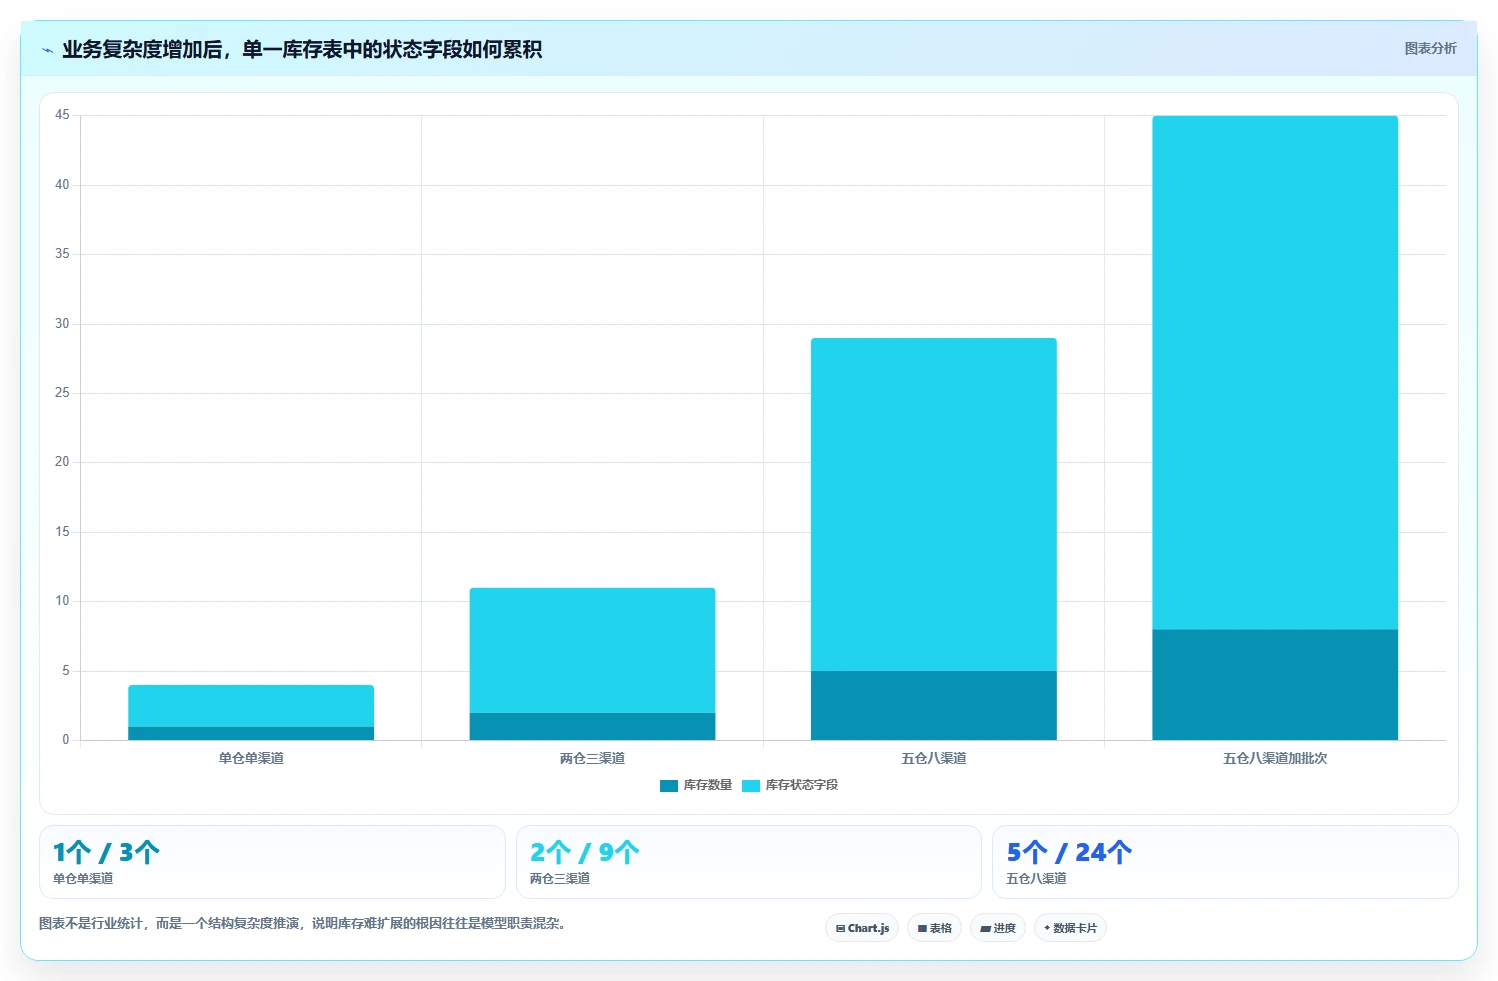Click the dark teal bar segment for 五仓八渠道
The image size is (1498, 981).
pyautogui.click(x=933, y=705)
